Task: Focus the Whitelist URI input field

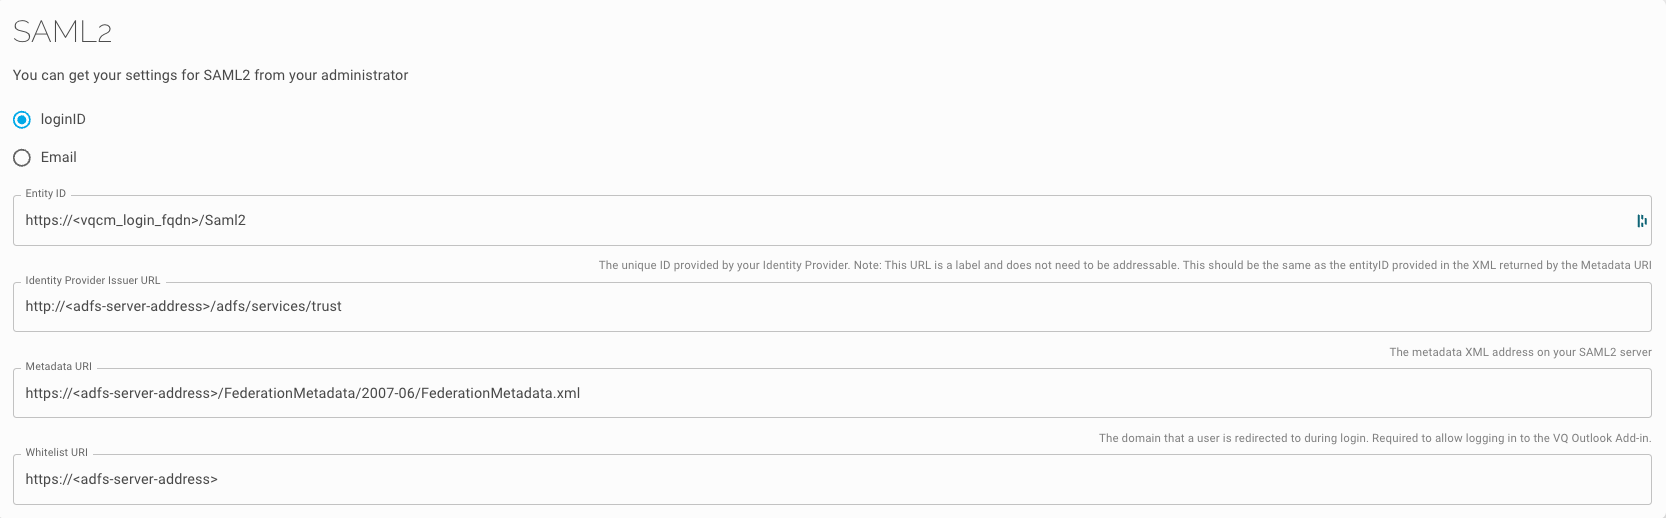Action: point(832,479)
